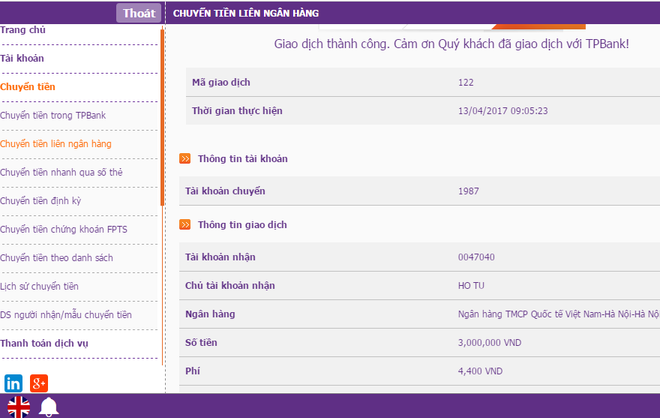Choose Chuyển tiền theo danh sách
This screenshot has width=660, height=418.
[57, 258]
